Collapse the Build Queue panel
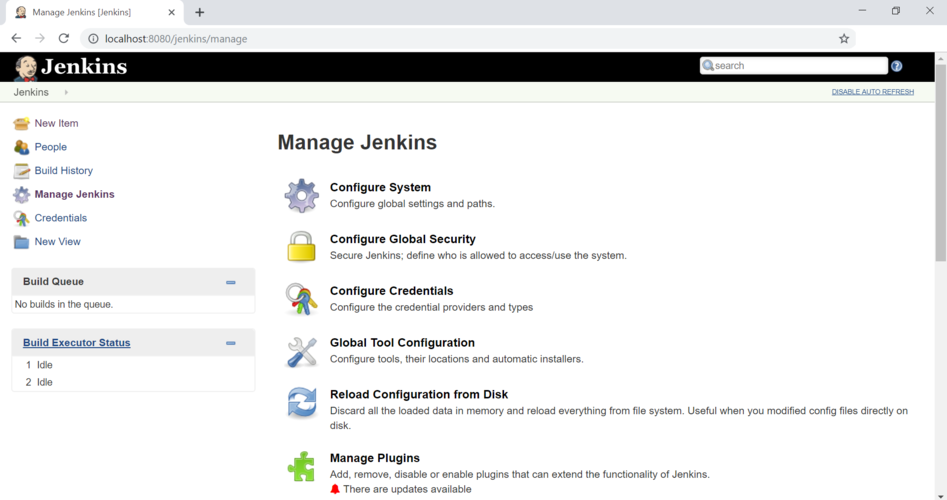947x500 pixels. (231, 283)
